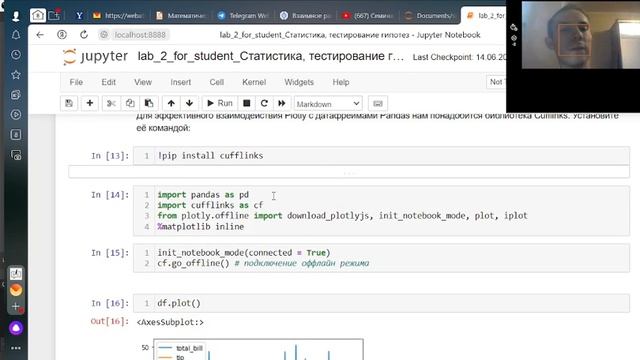Paste cells below icon in toolbar
The height and width of the screenshot is (360, 640).
[x=149, y=103]
